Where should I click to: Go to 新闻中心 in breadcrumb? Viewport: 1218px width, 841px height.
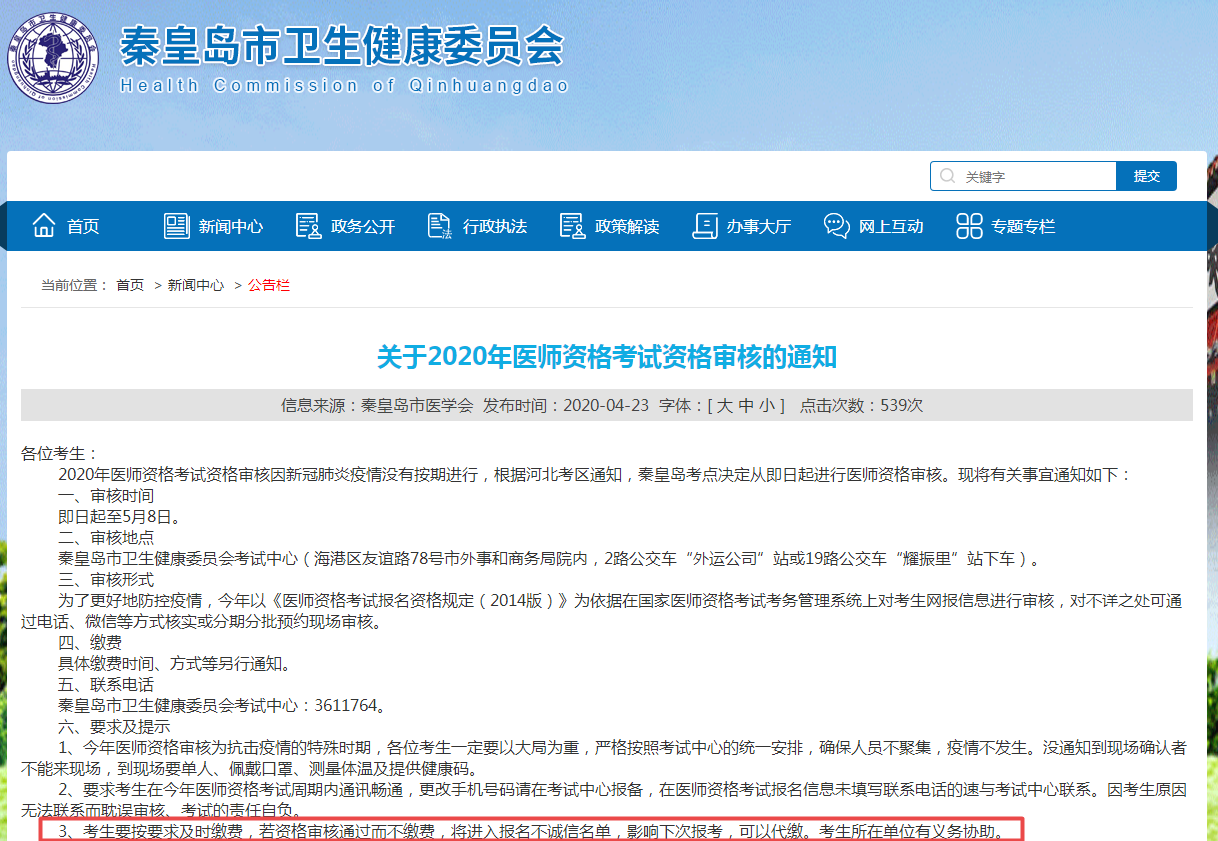(196, 285)
